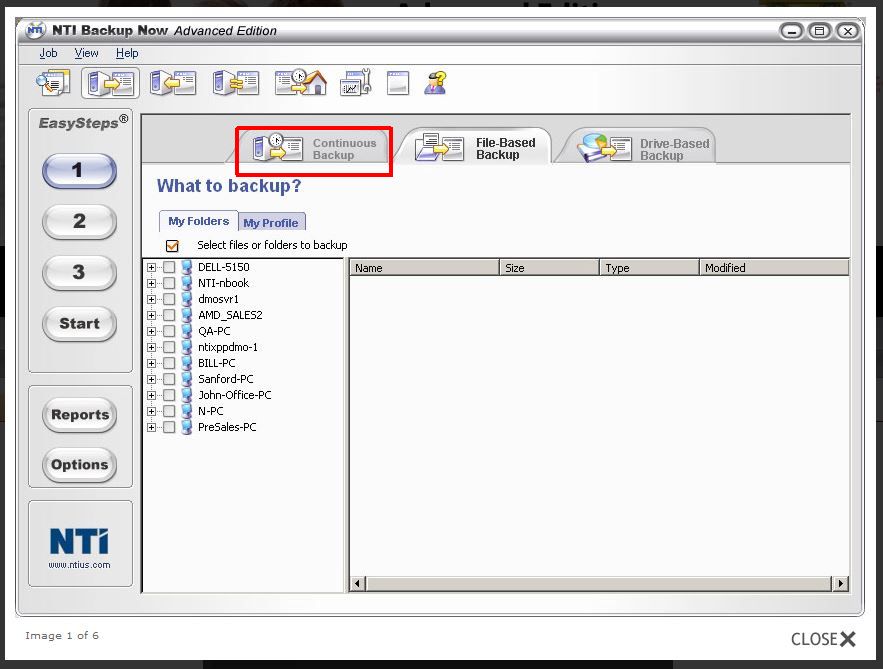Open the Schedule home toolbar icon
This screenshot has width=883, height=669.
click(301, 82)
